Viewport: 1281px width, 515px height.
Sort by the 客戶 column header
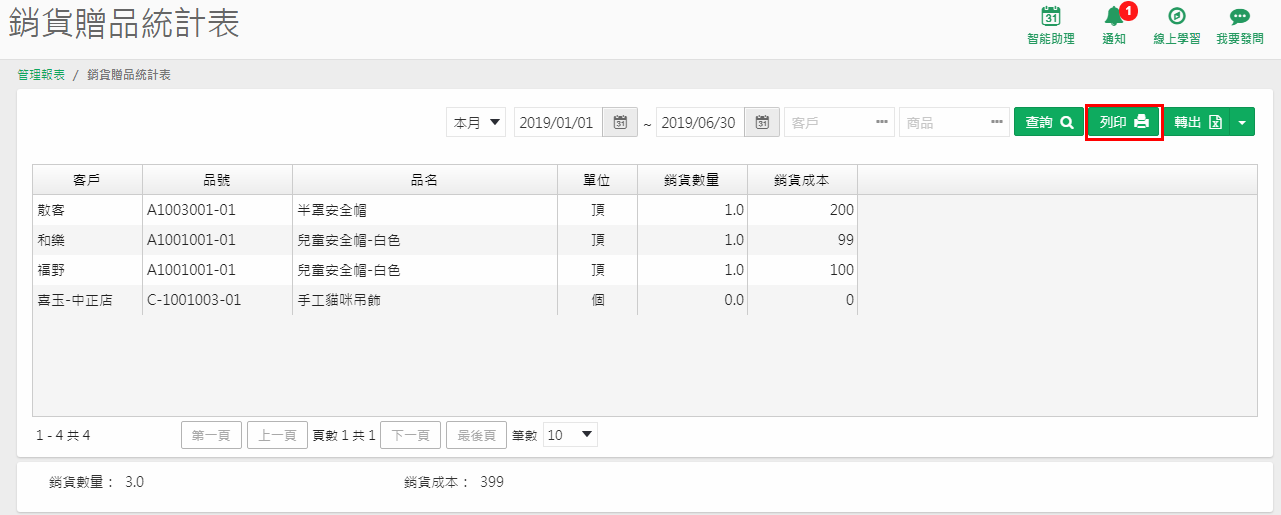(x=87, y=180)
